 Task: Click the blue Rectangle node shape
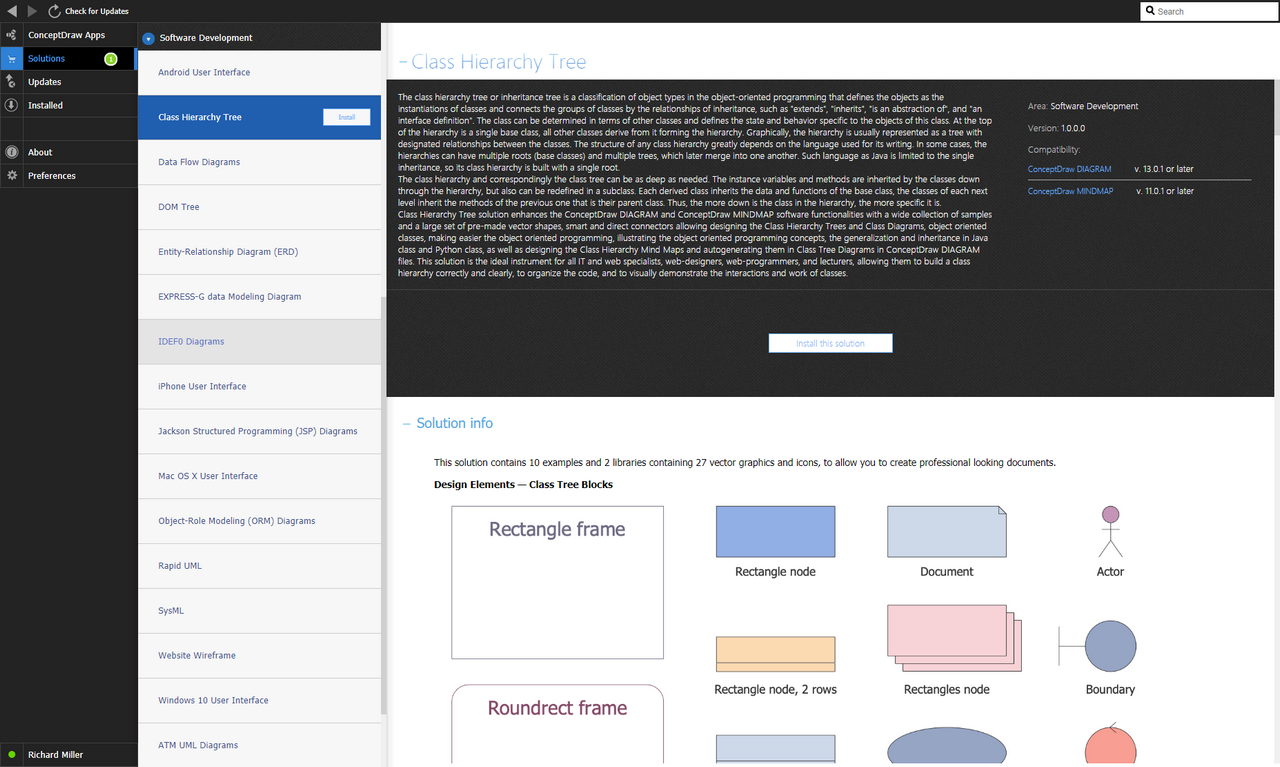pyautogui.click(x=775, y=531)
